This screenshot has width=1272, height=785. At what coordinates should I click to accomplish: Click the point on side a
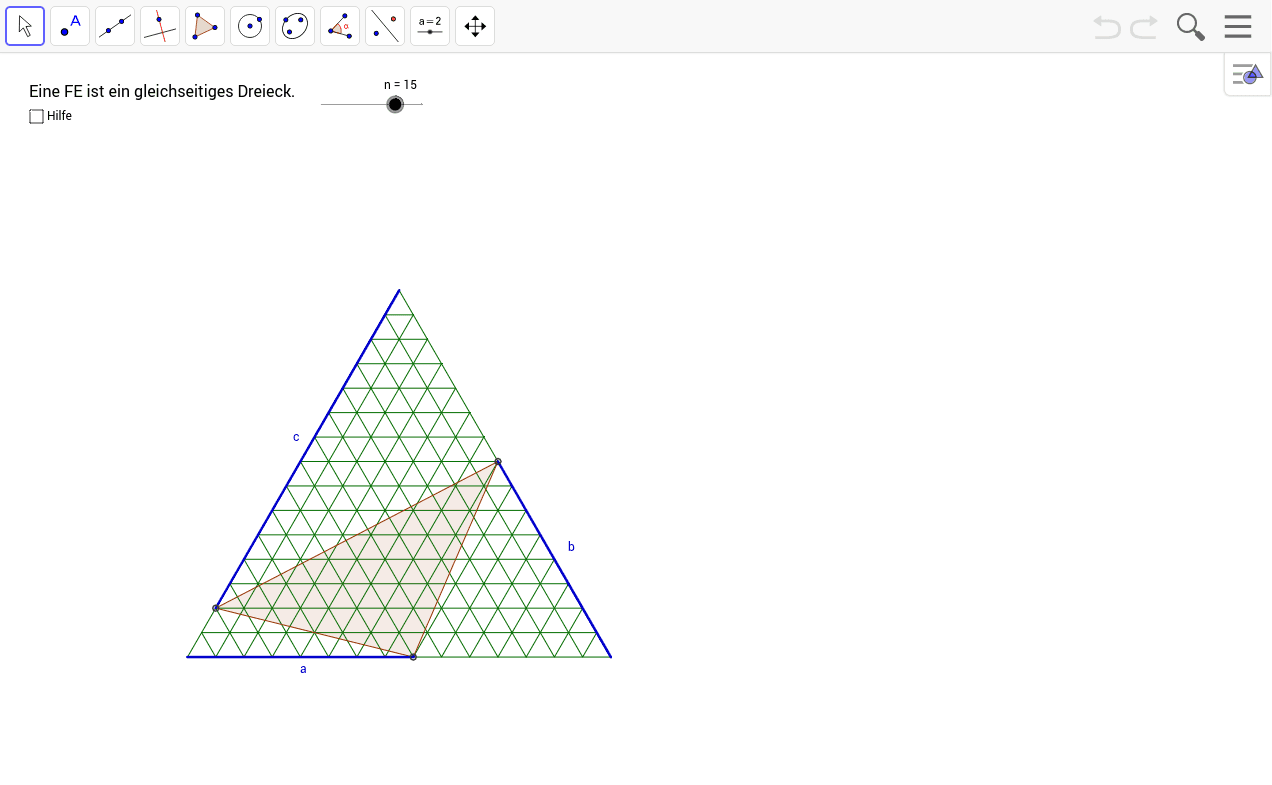(413, 657)
